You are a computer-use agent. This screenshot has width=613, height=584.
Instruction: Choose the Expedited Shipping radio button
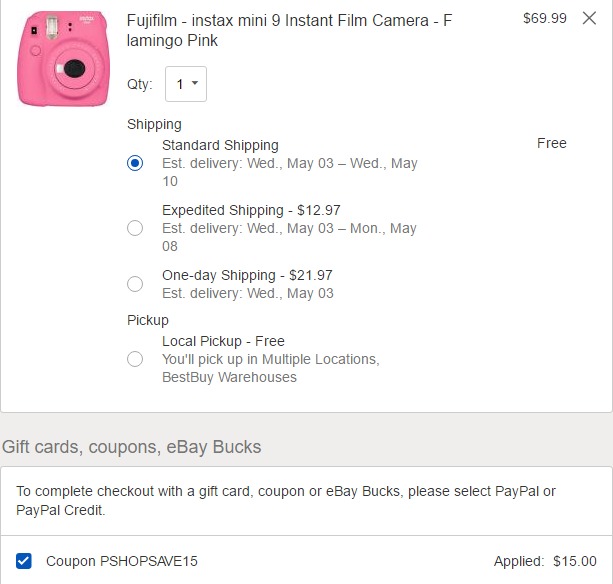tap(135, 228)
